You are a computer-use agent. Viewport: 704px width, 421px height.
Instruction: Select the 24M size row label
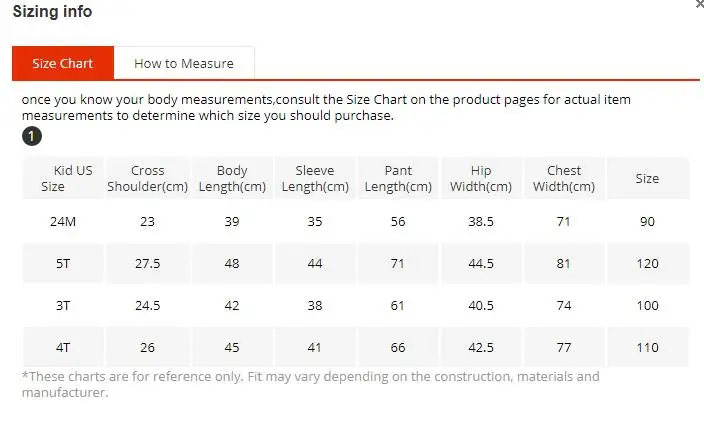(x=63, y=221)
